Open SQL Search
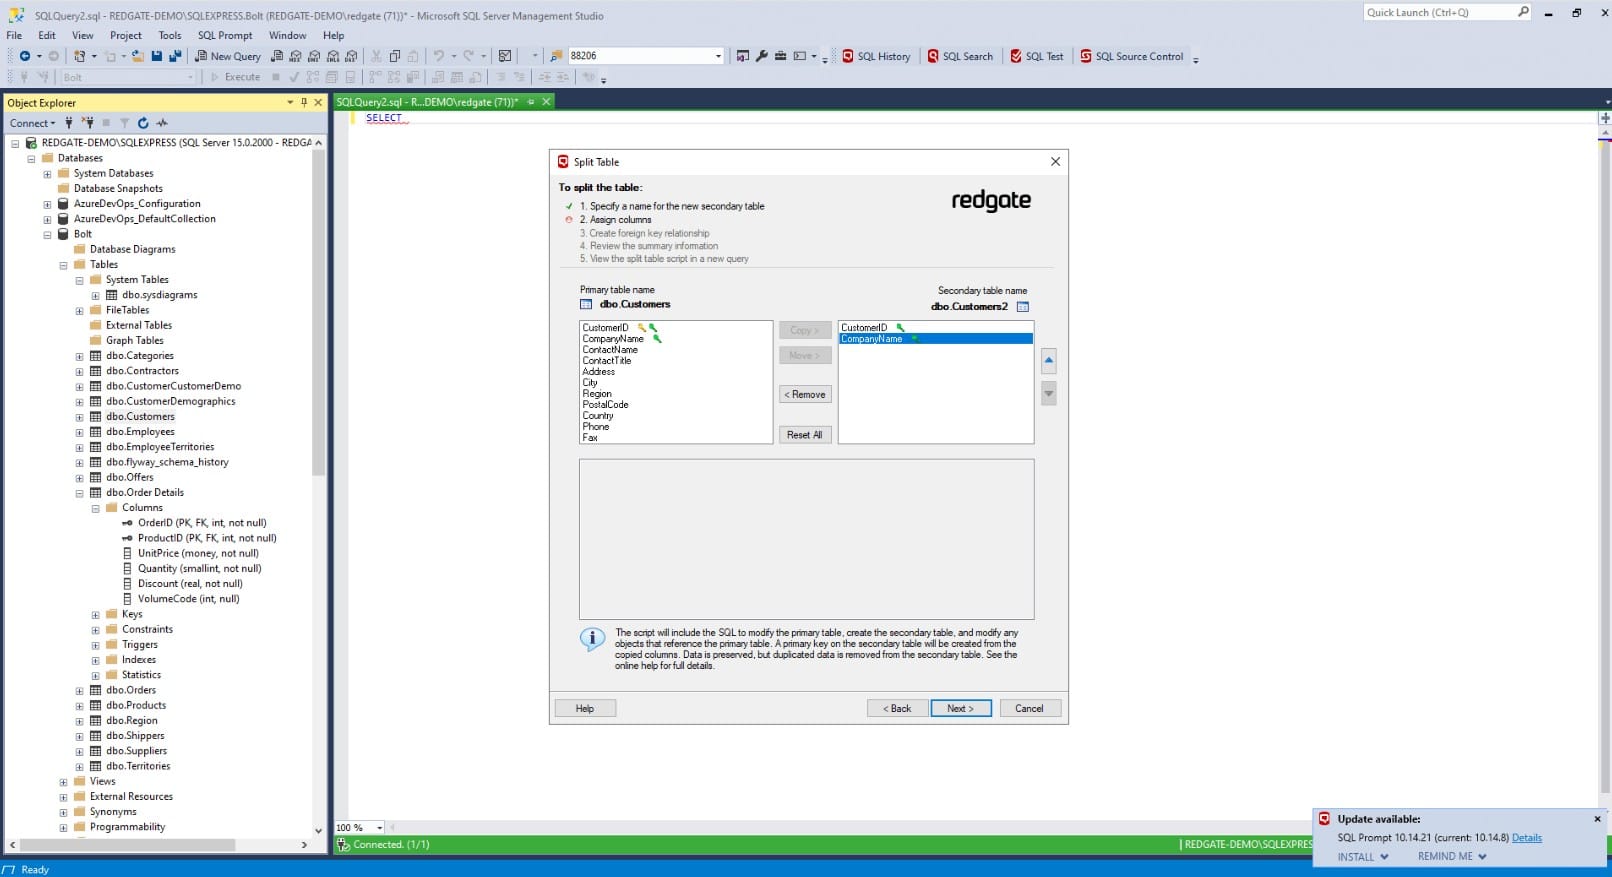This screenshot has width=1612, height=877. click(960, 56)
